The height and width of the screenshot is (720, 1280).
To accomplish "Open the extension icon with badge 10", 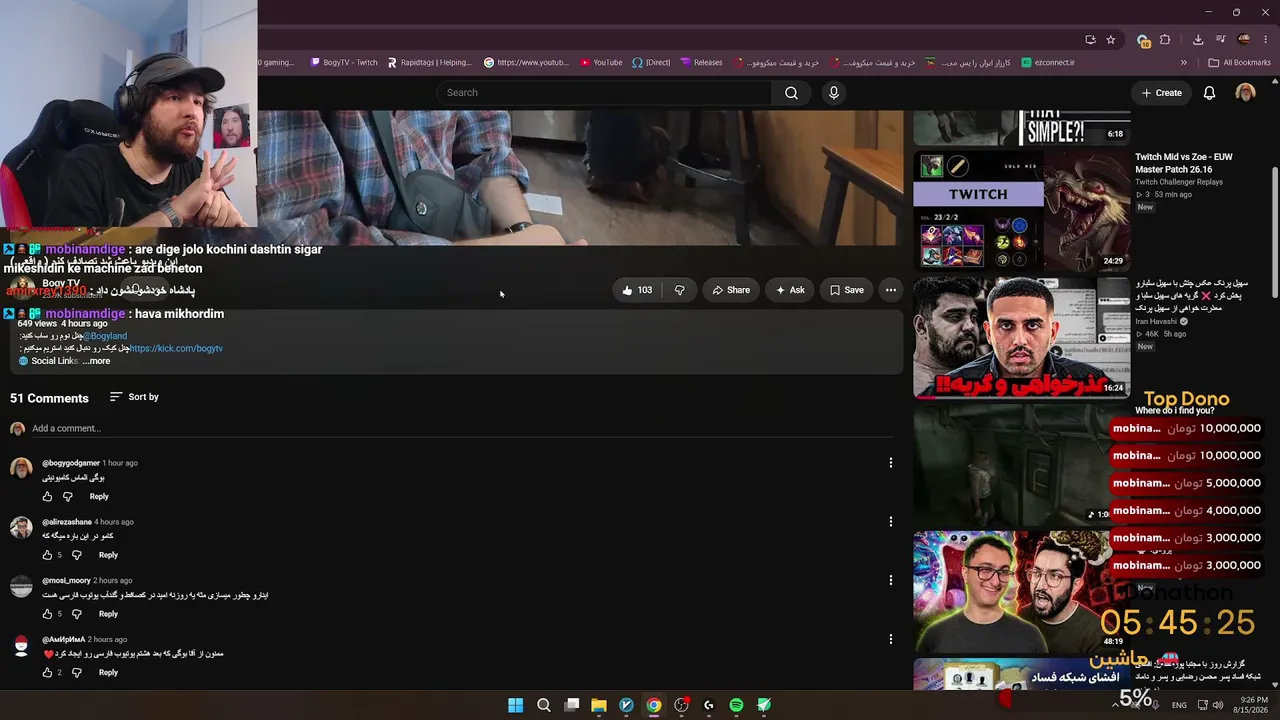I will click(1143, 40).
